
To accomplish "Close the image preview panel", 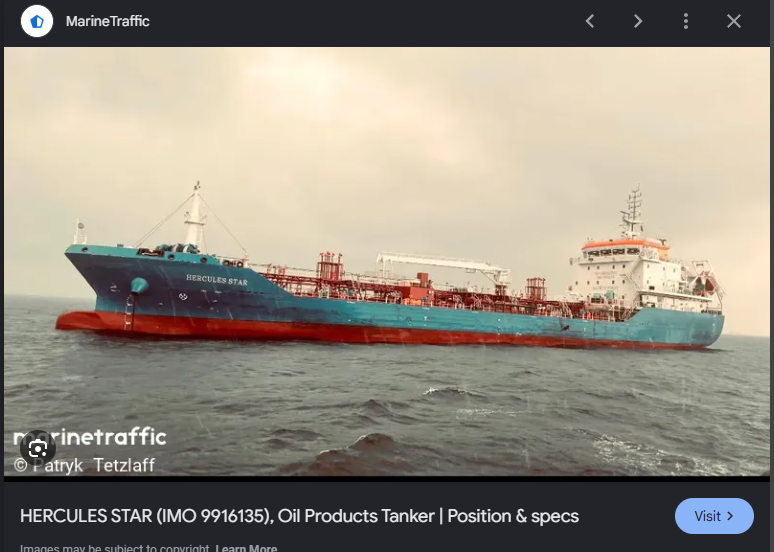I will click(x=734, y=21).
